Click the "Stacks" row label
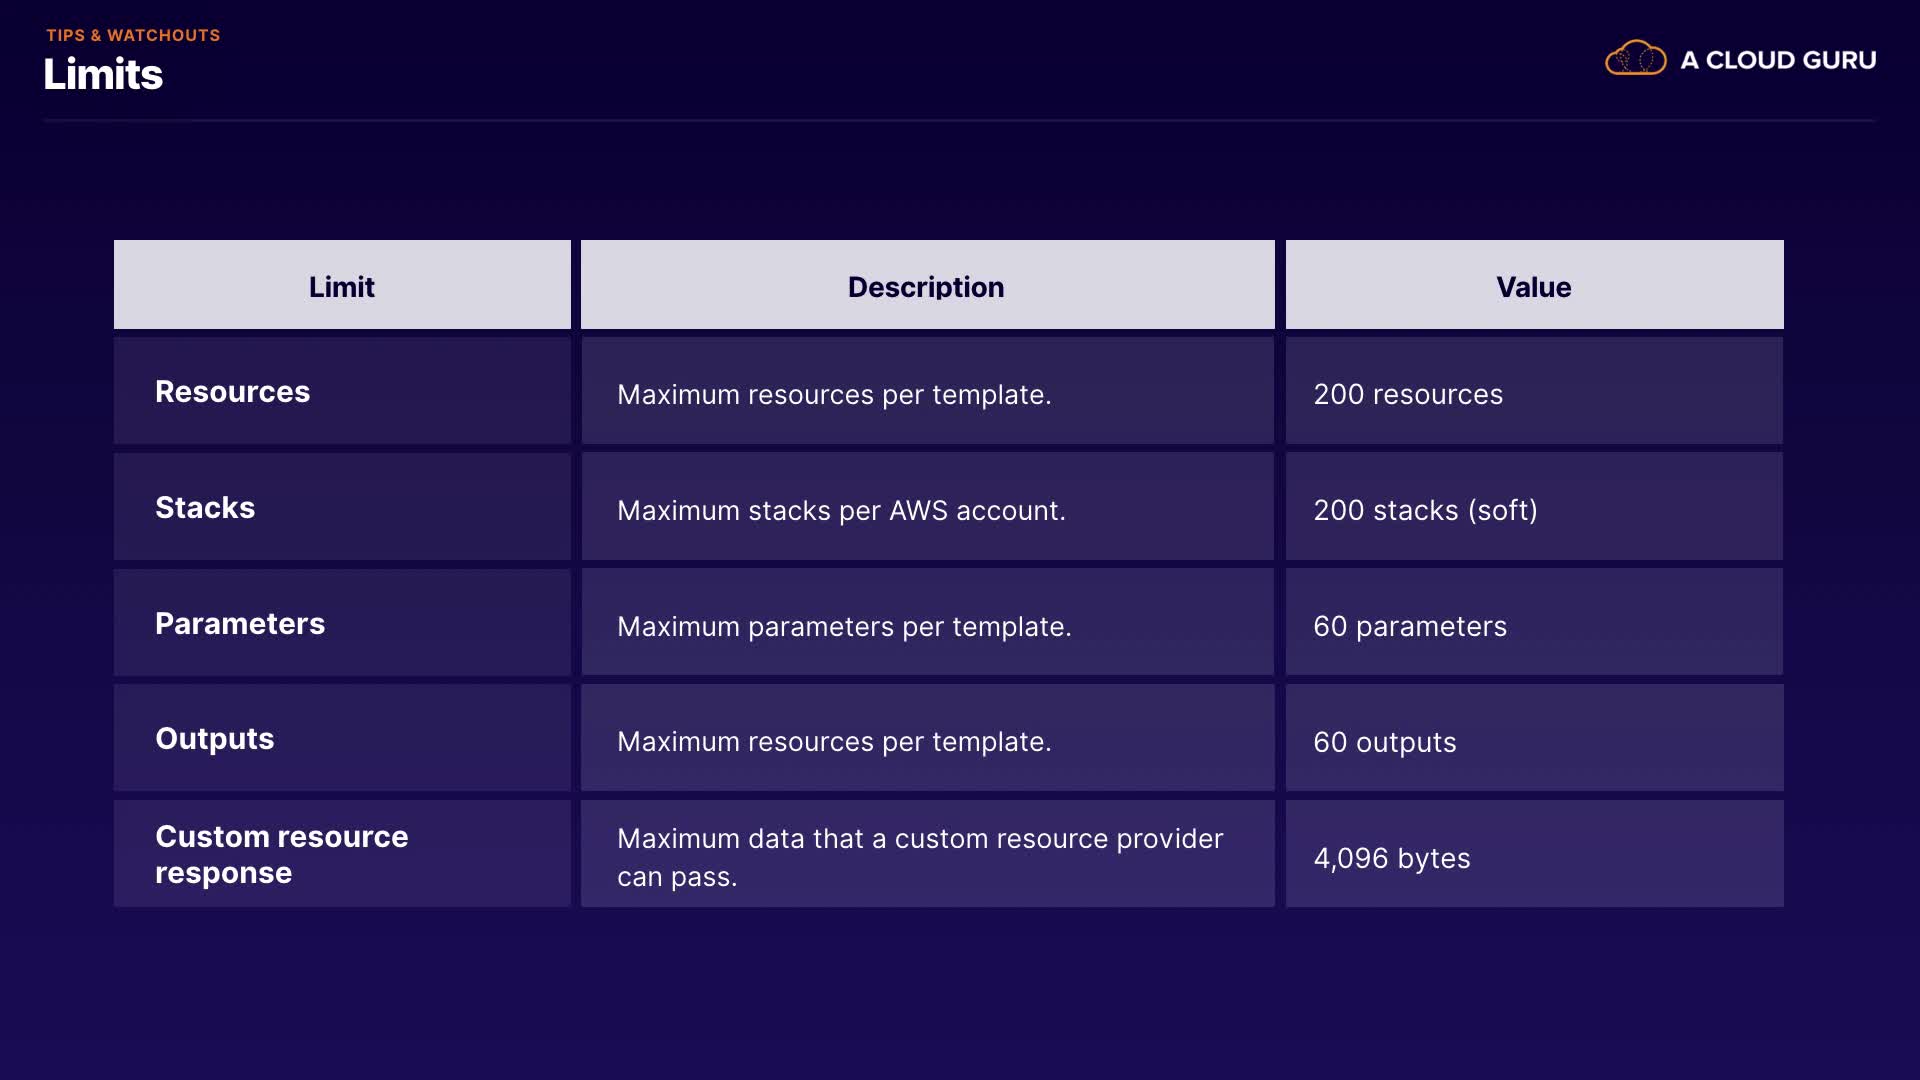1920x1080 pixels. [x=205, y=508]
